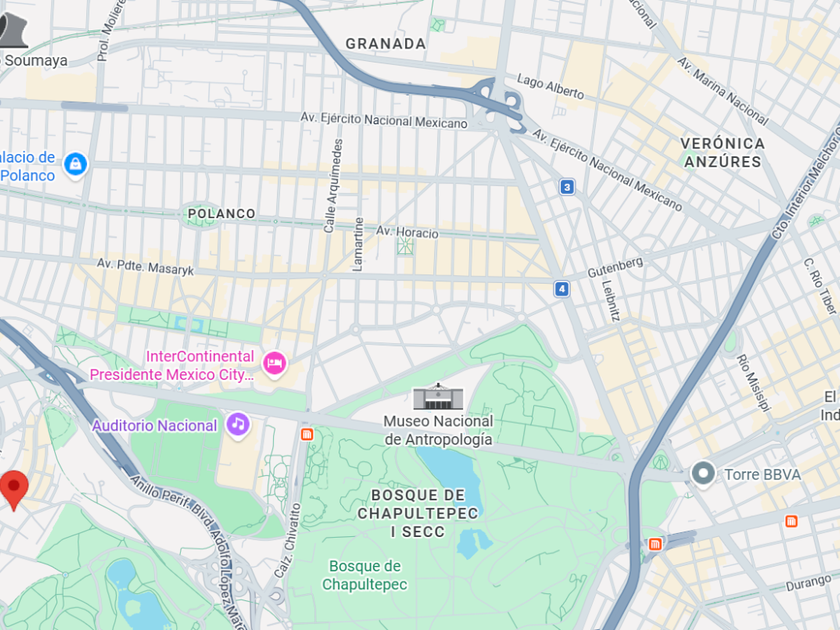Select the metro icon on Circuito Interior

pyautogui.click(x=655, y=544)
